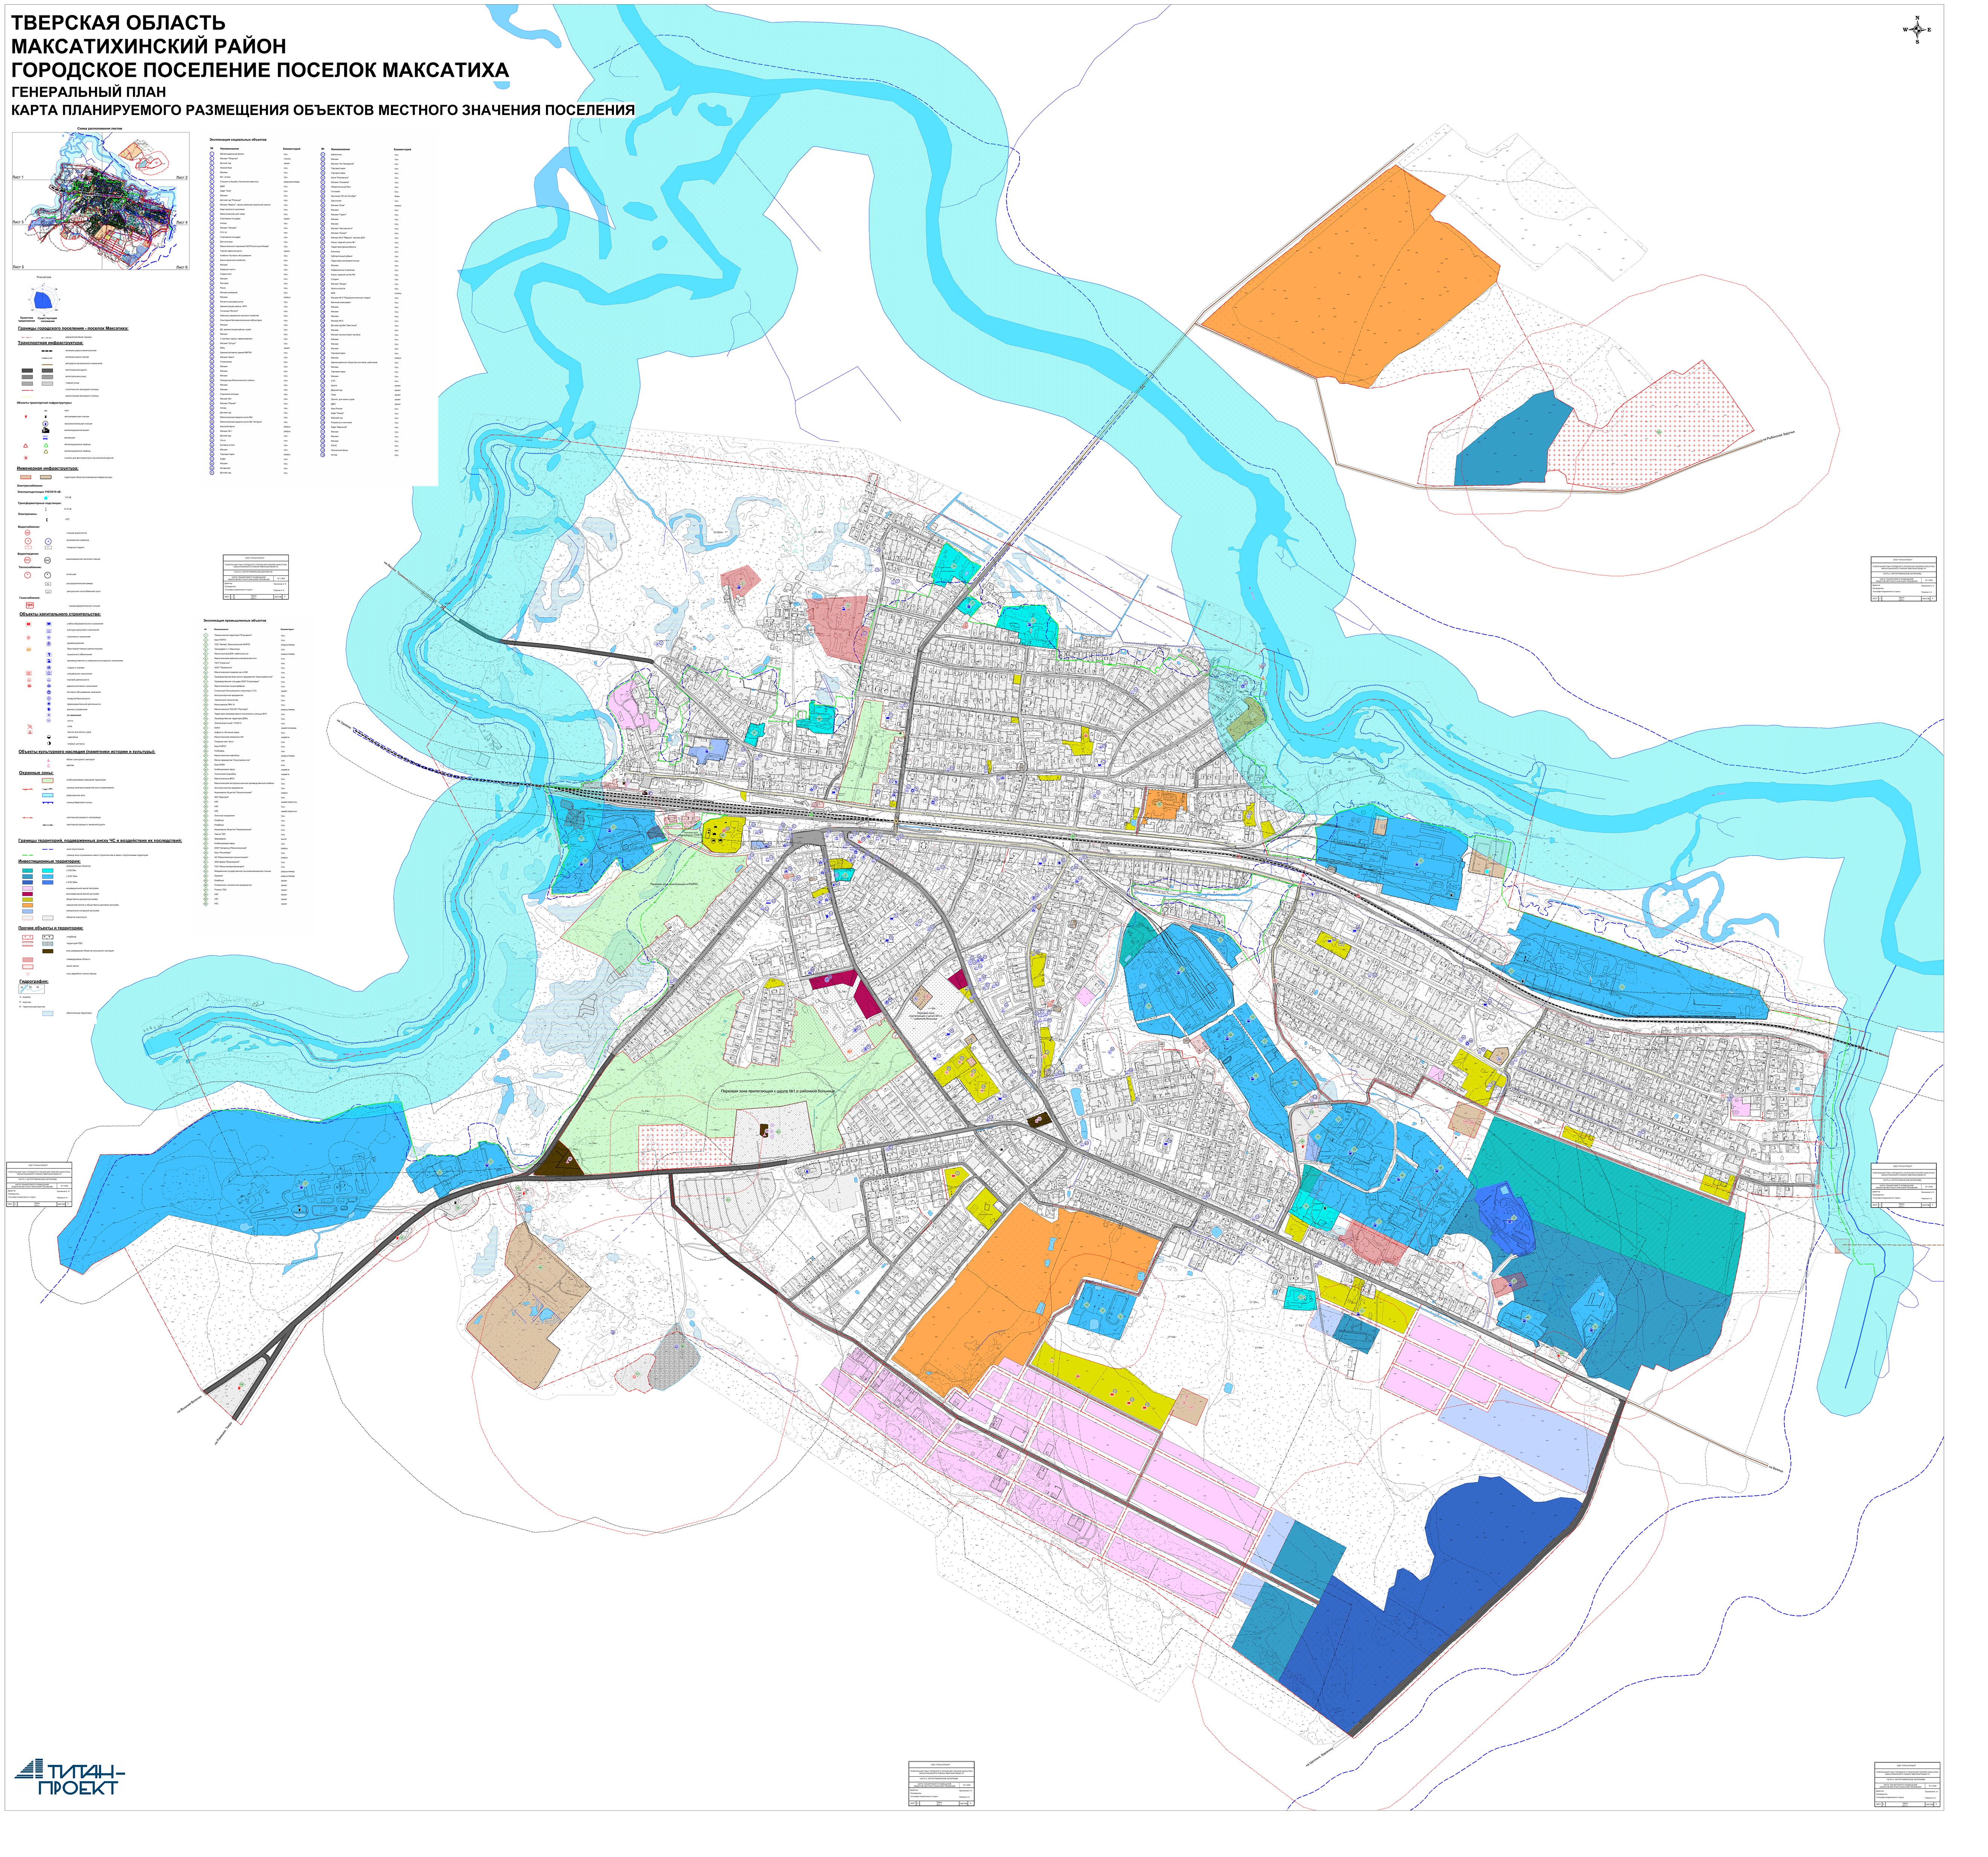This screenshot has height=1857, width=1988.
Task: Click 'Объекты капитального строительства:' legend heading
Action: pos(60,614)
